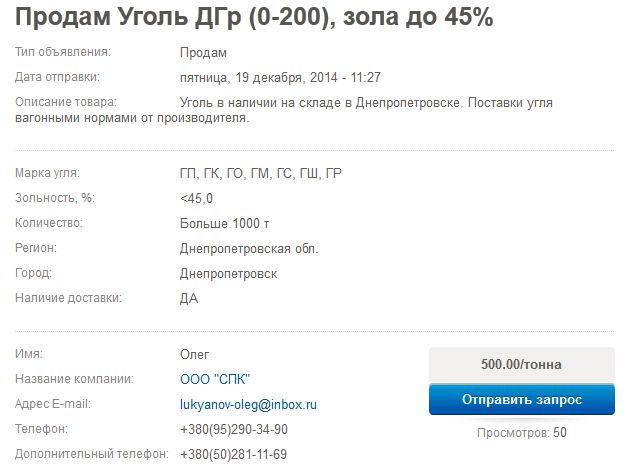Click the "Просмотров: 50" view counter
Viewport: 625px width, 474px height.
[521, 433]
